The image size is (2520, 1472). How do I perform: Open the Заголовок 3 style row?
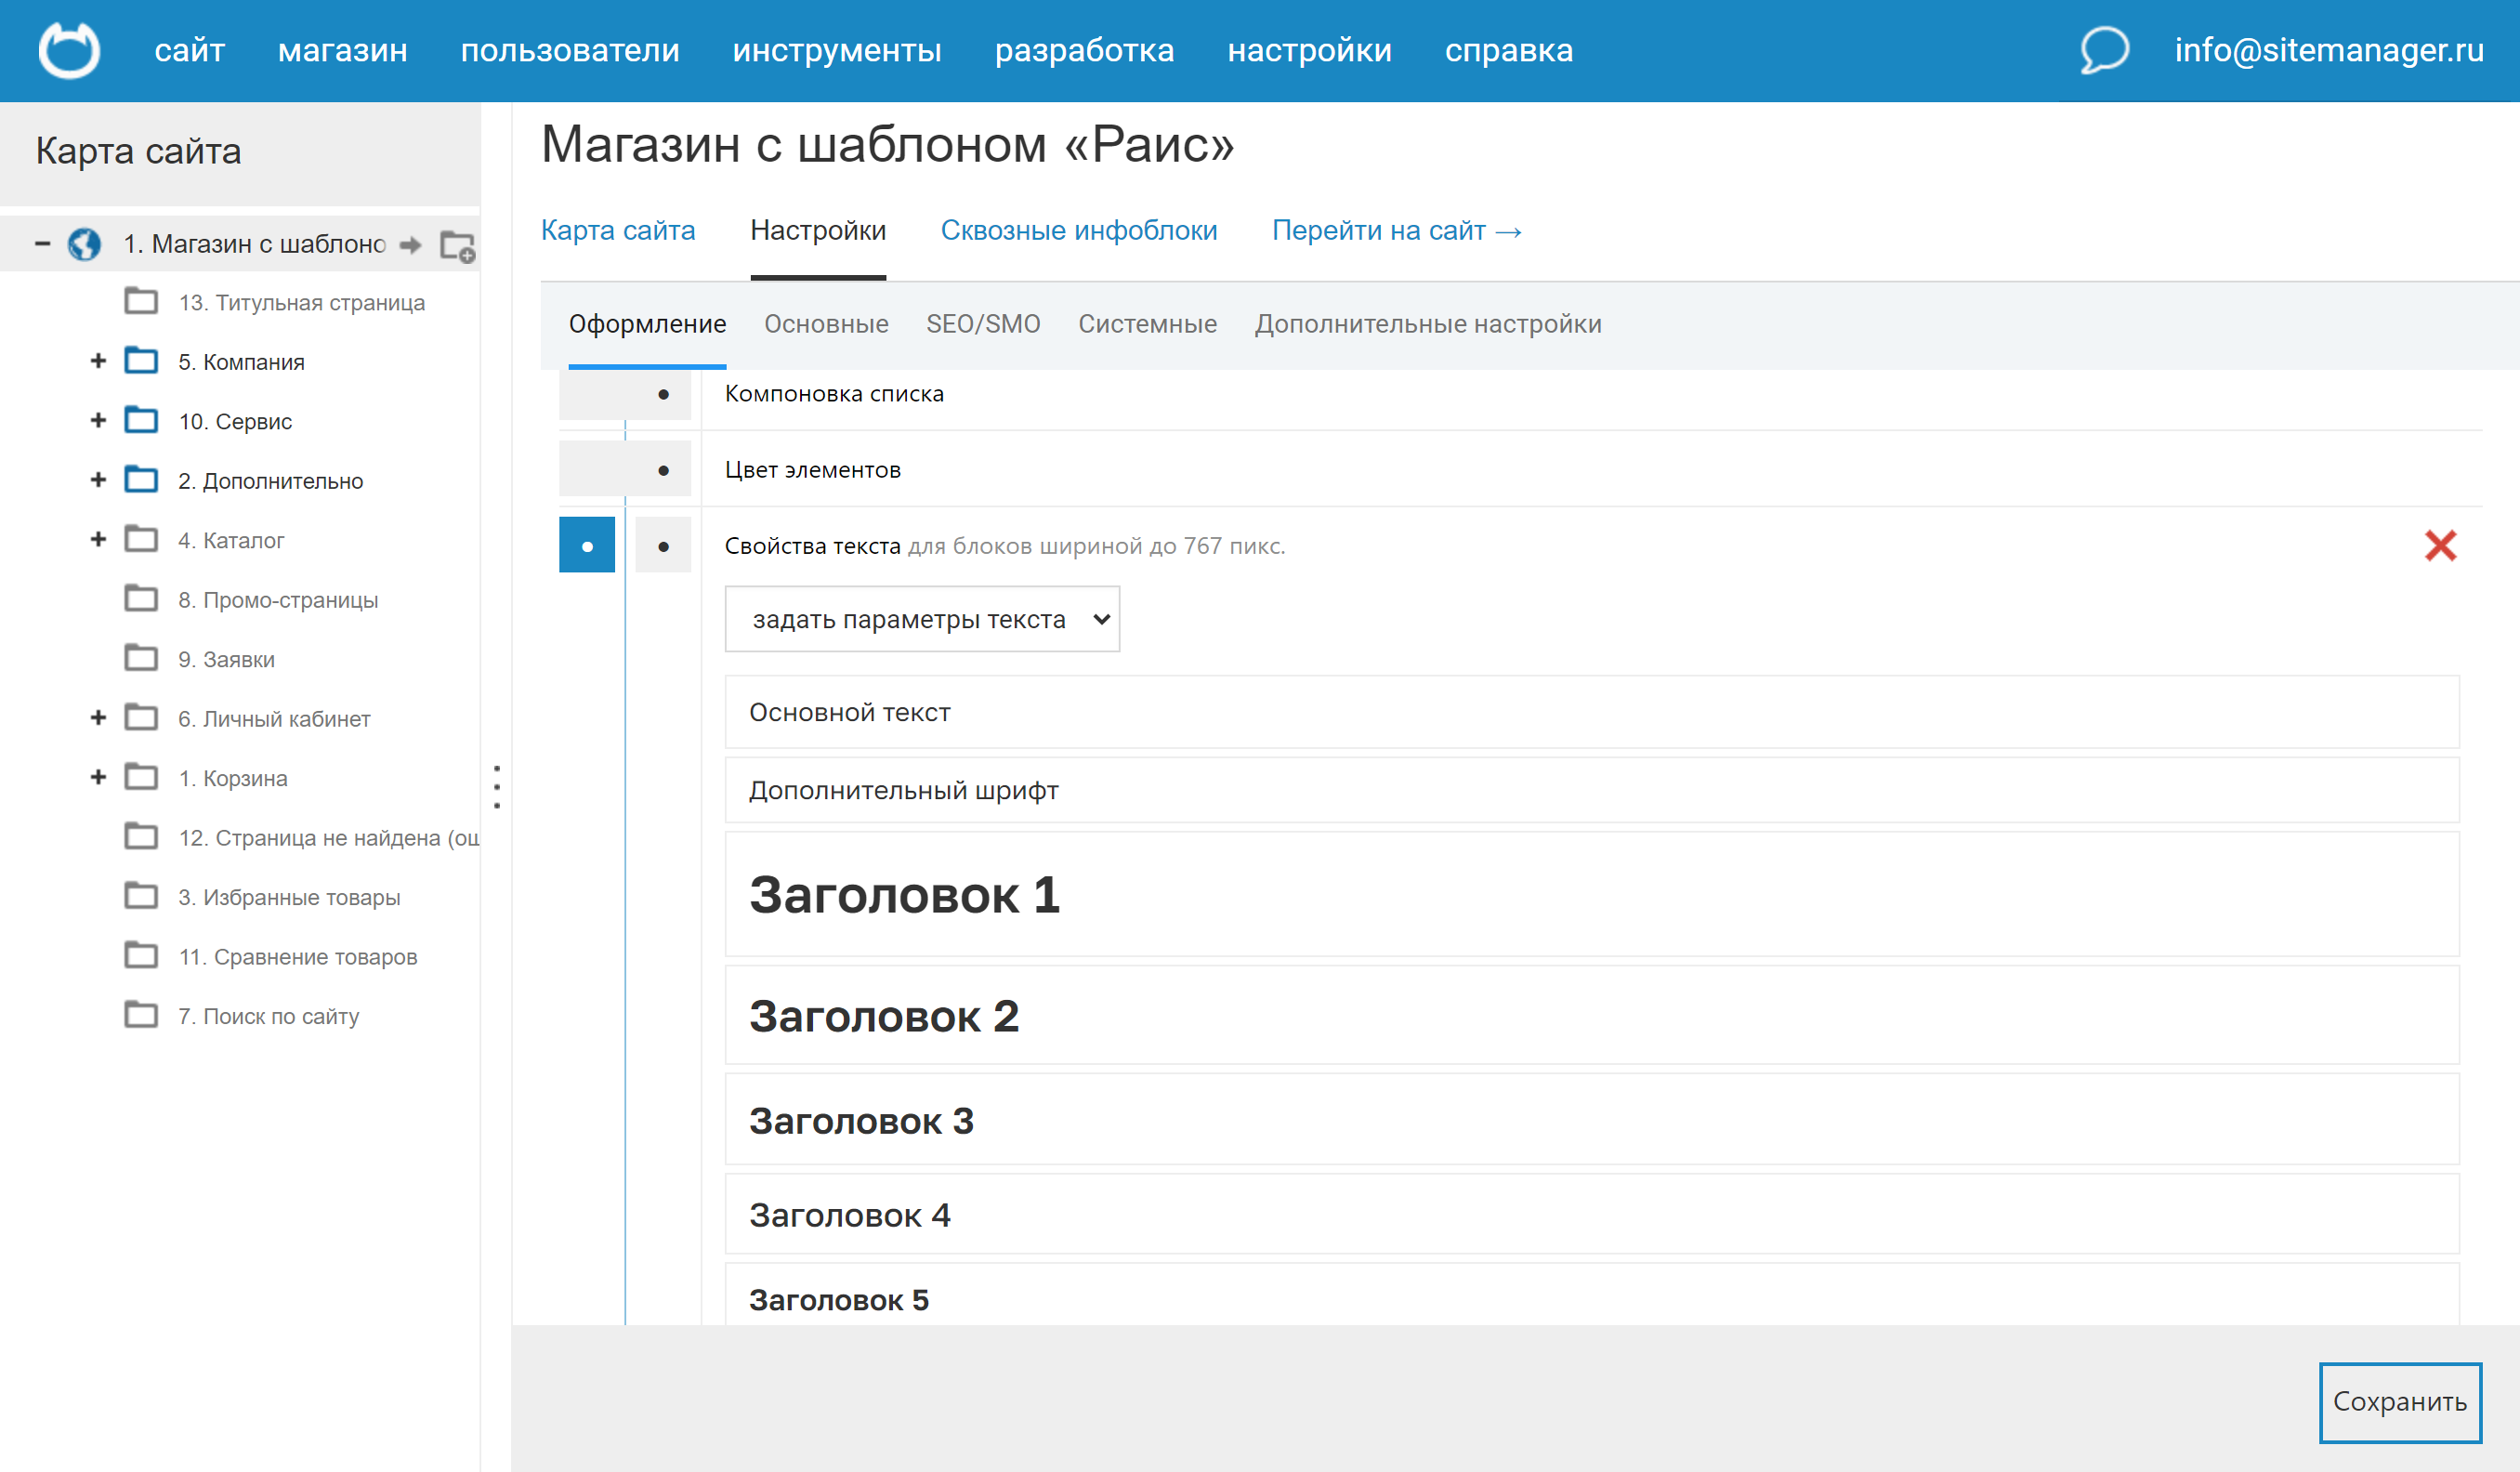(1591, 1120)
